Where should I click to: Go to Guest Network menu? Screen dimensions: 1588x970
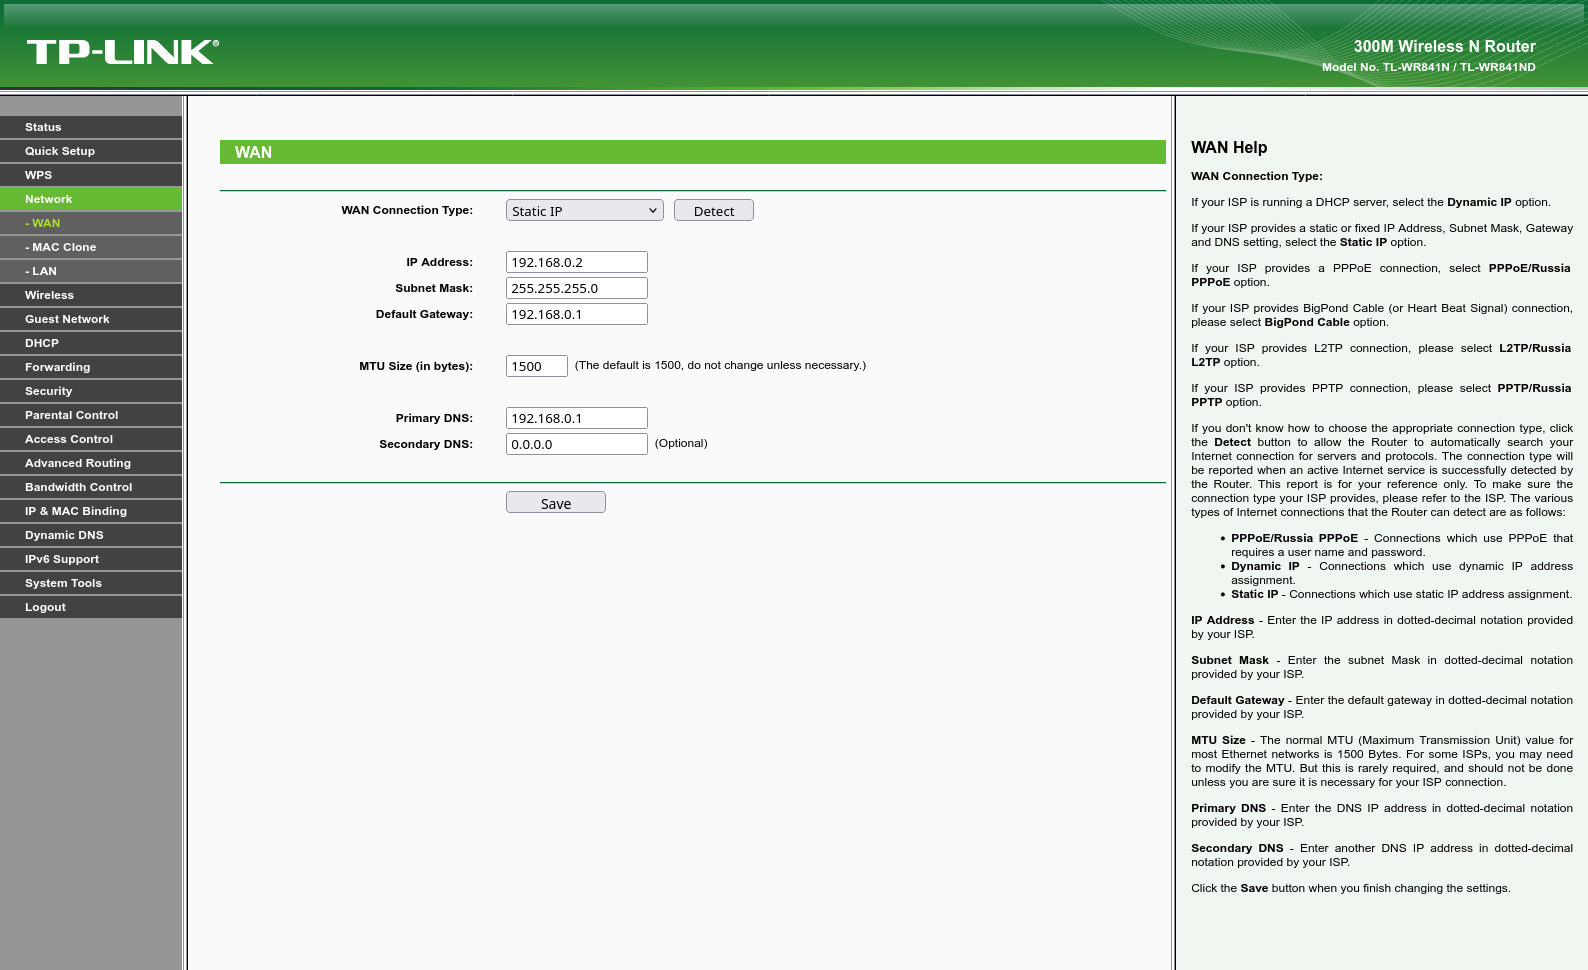click(91, 319)
